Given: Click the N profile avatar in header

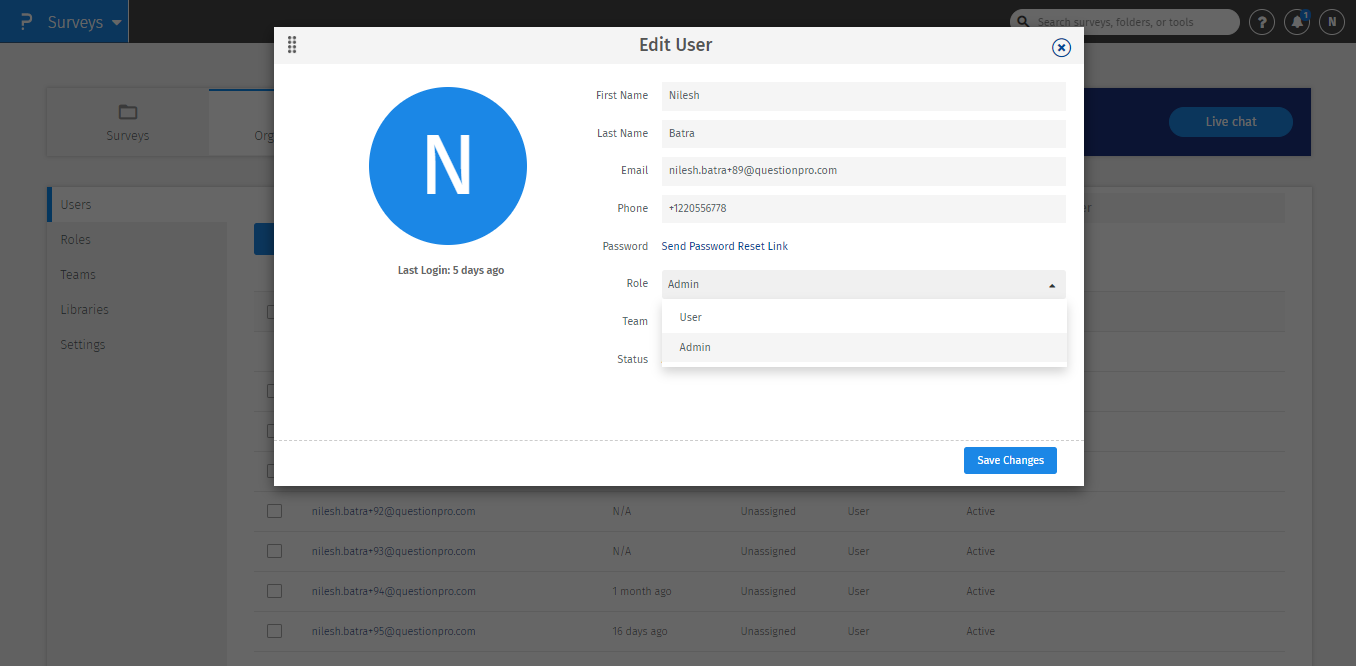Looking at the screenshot, I should tap(1331, 22).
